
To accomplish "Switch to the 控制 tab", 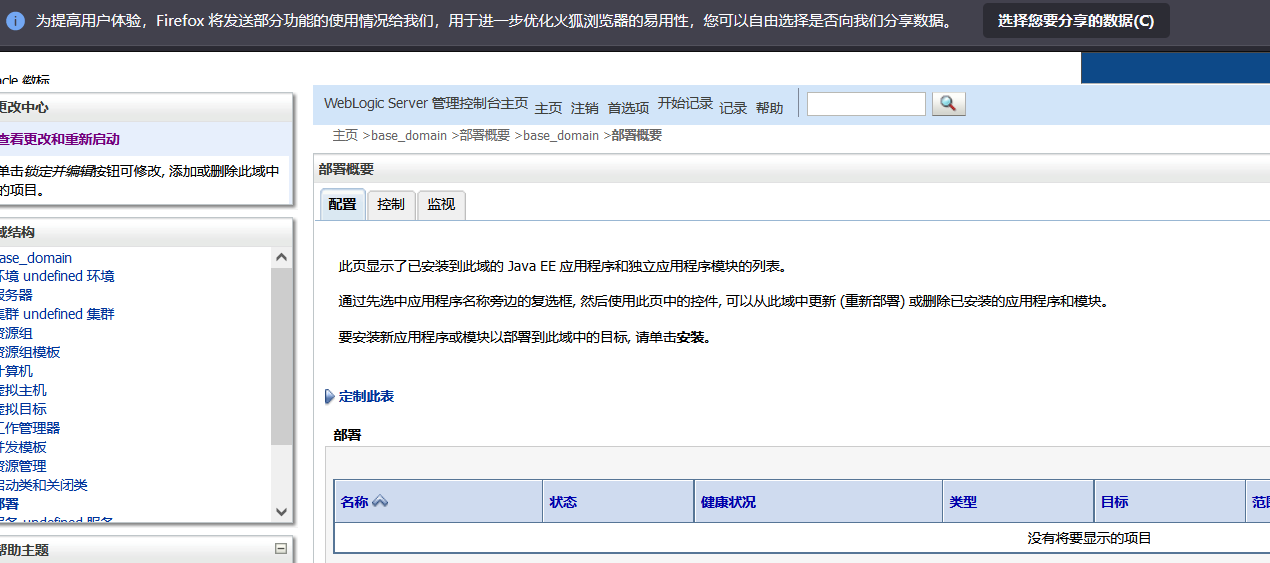I will [391, 204].
